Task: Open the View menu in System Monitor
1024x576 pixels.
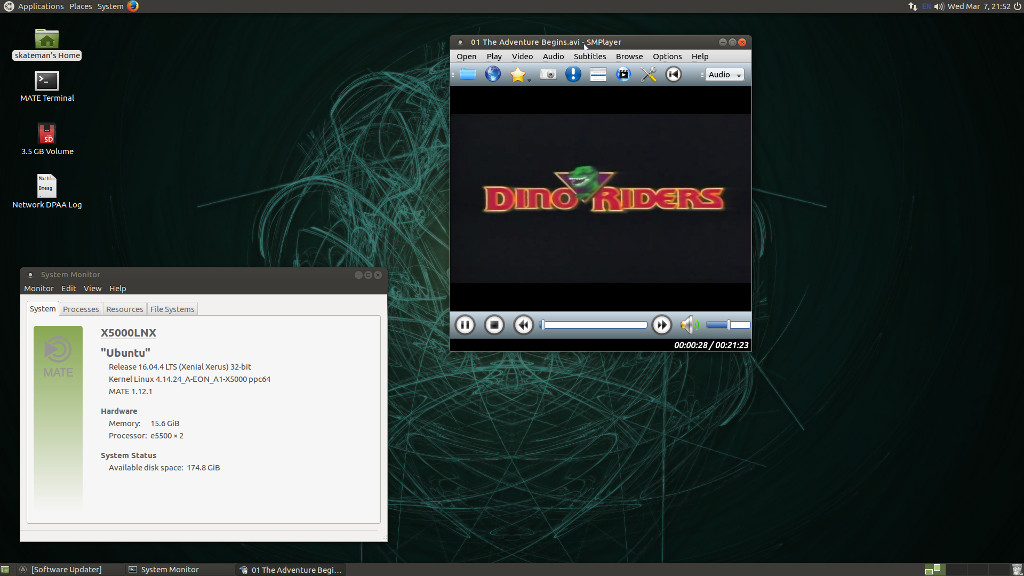Action: 93,288
